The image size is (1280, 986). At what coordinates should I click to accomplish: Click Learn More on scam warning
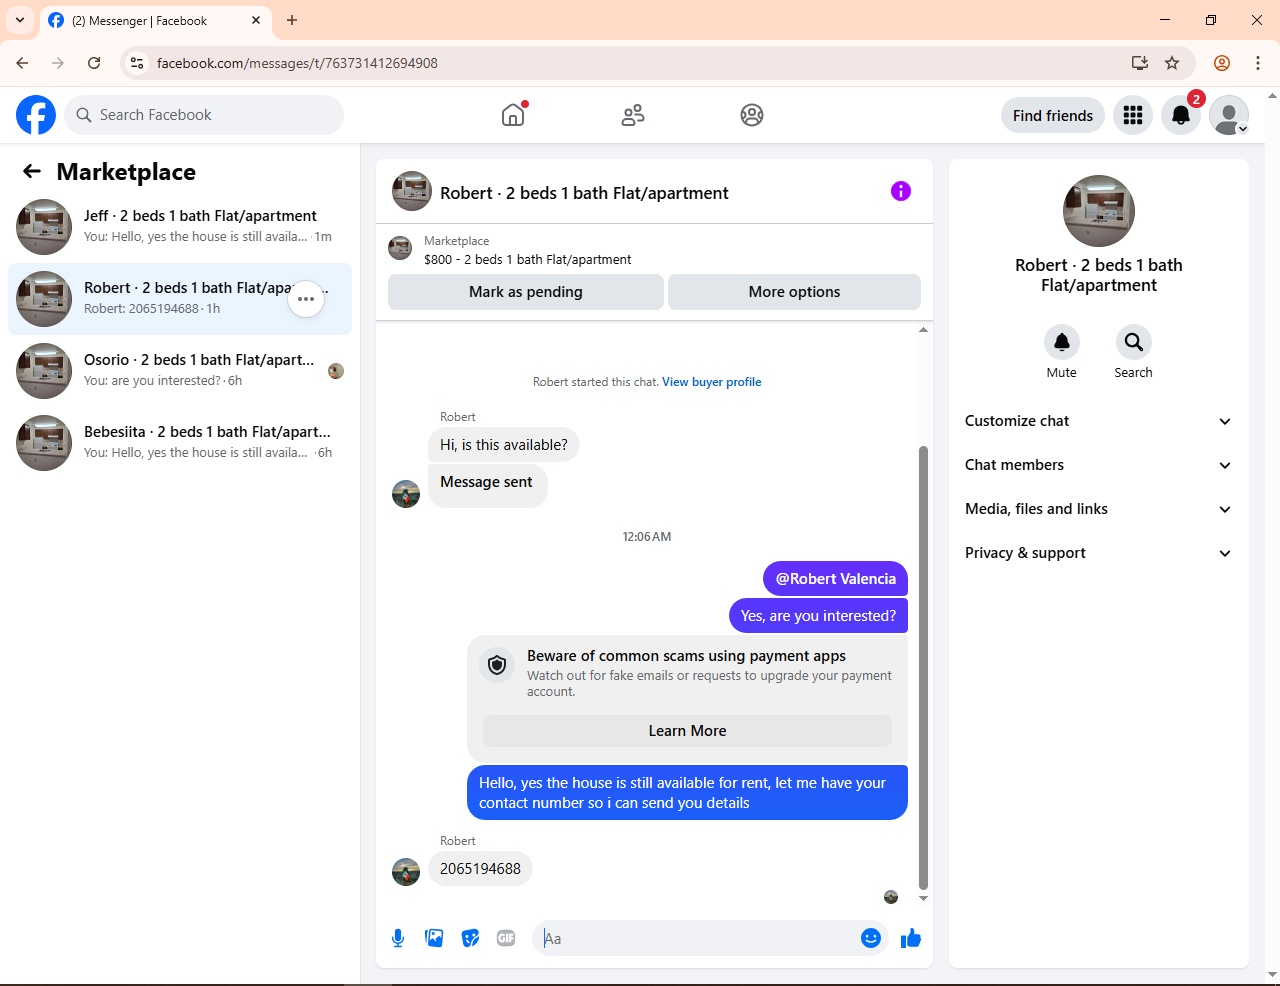point(687,731)
